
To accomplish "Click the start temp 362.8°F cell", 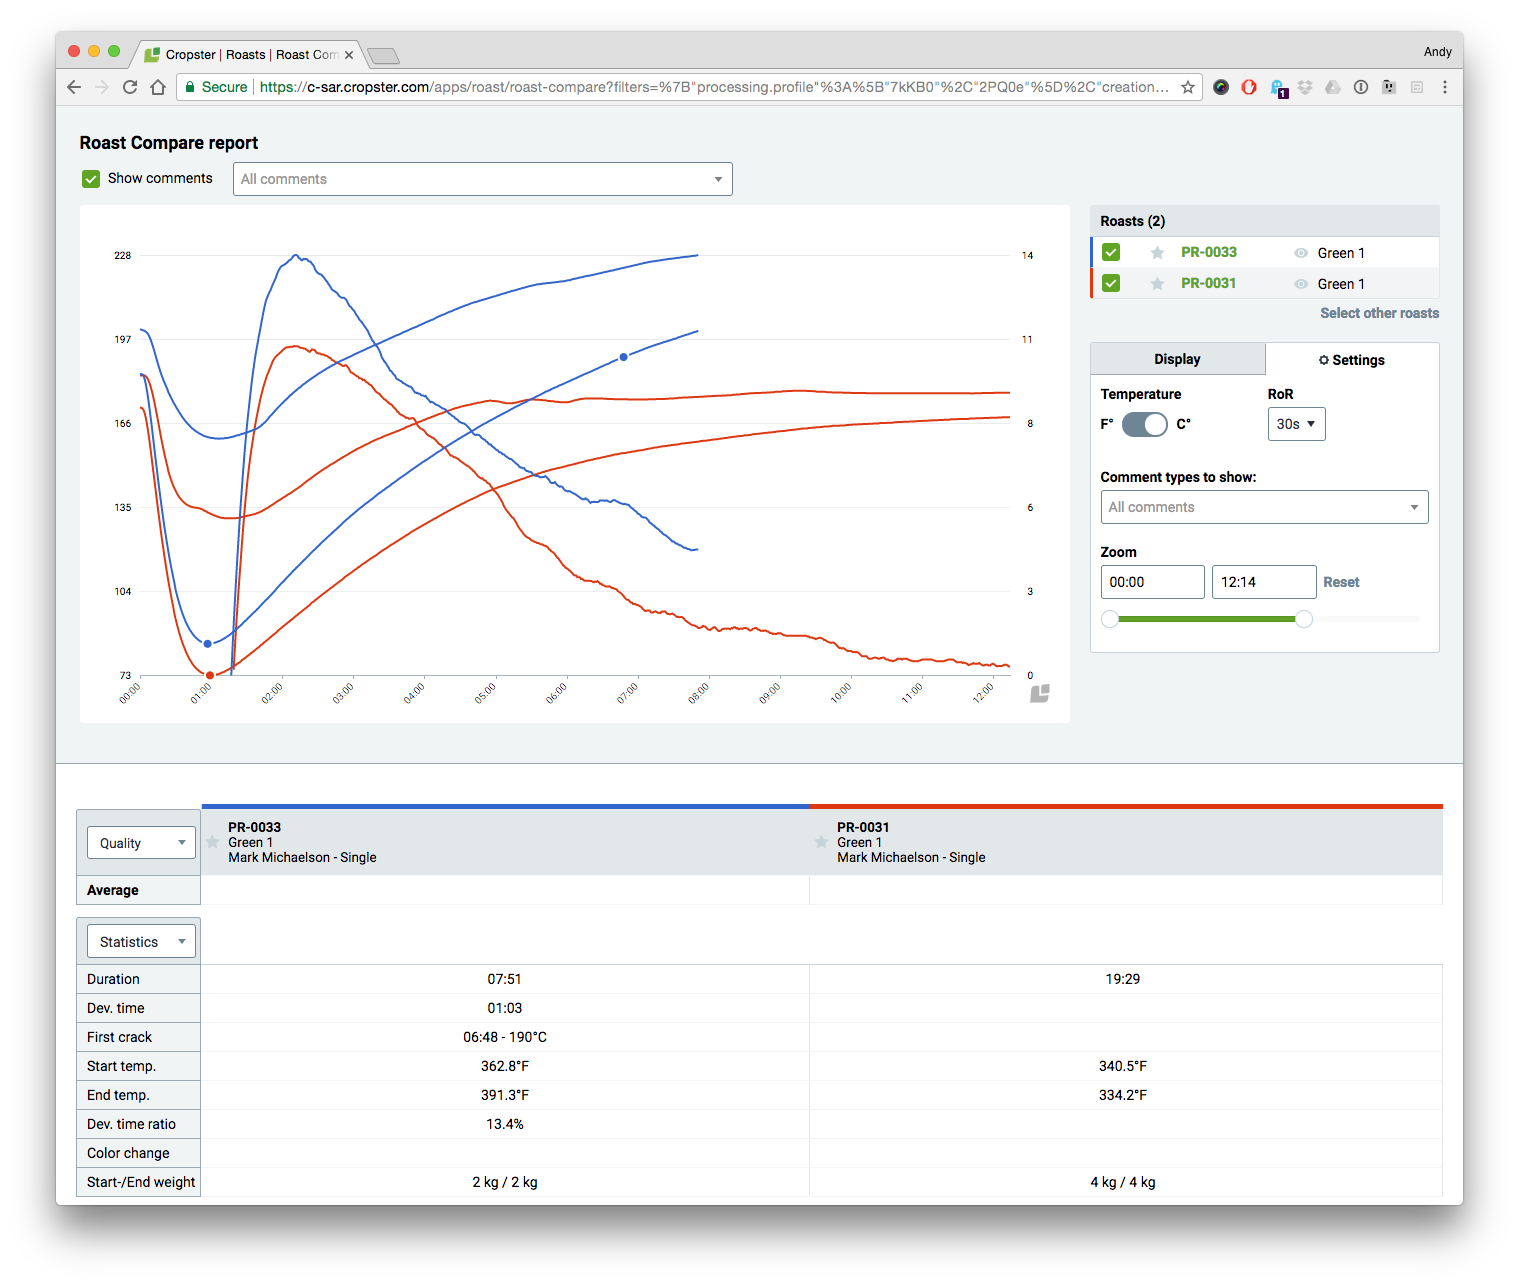I will click(x=504, y=1066).
